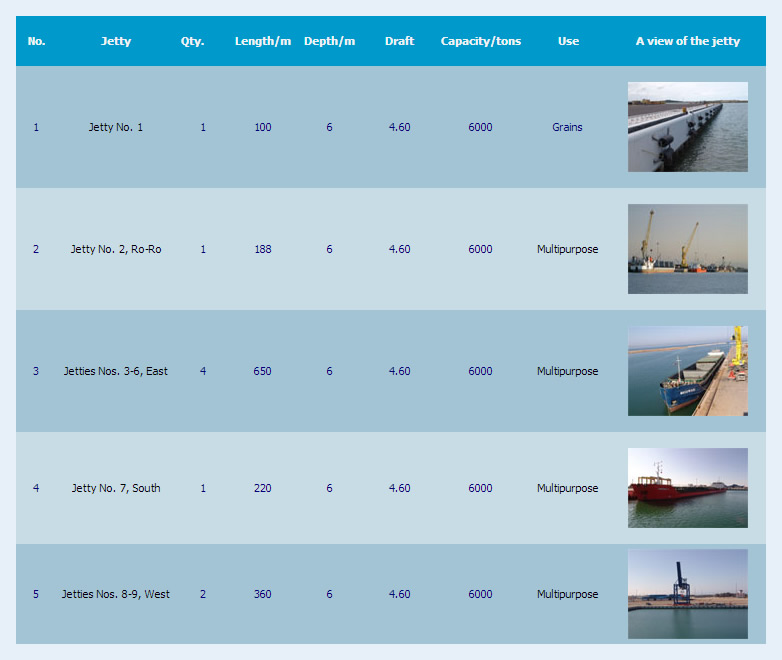
Task: Click the 'Capacity/tons' column header
Action: click(481, 41)
